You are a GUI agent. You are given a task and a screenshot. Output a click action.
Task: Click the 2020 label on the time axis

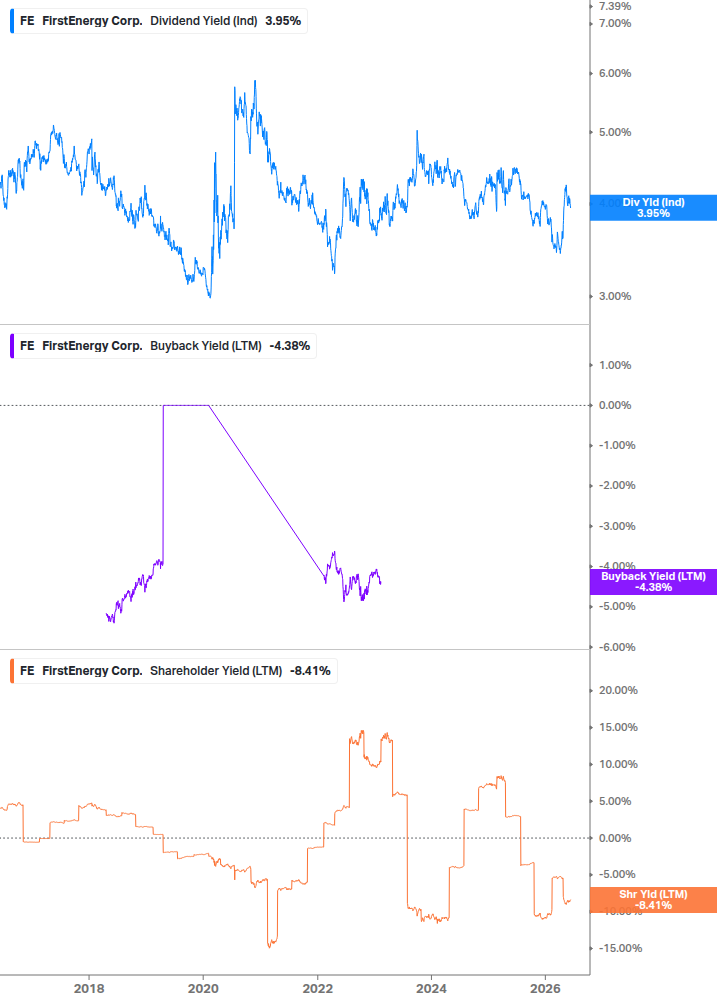click(x=203, y=988)
